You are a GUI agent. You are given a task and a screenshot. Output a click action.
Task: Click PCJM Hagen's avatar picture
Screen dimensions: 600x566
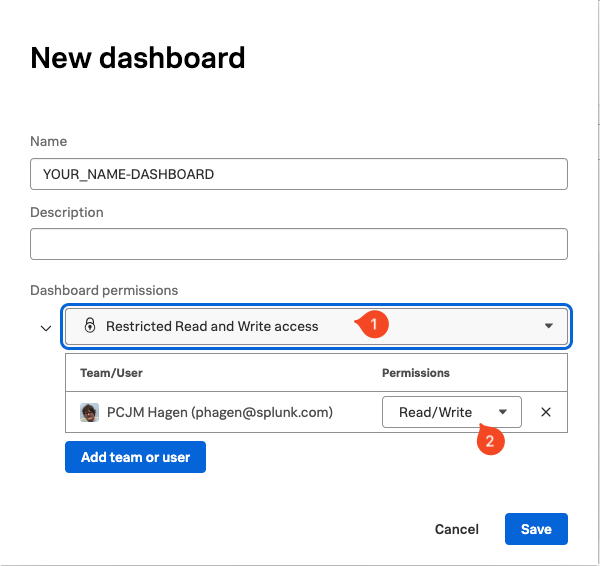point(90,412)
